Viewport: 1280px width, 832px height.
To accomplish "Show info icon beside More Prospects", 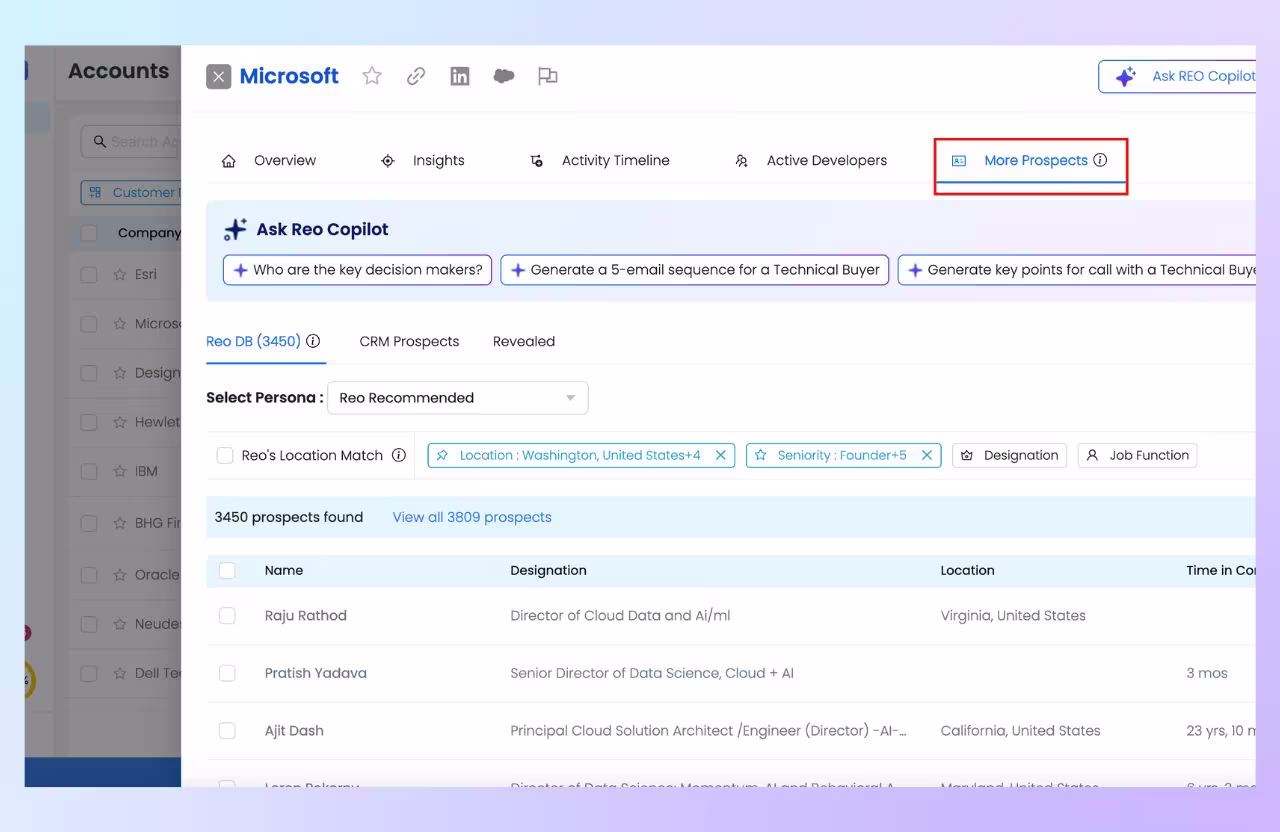I will coord(1100,160).
